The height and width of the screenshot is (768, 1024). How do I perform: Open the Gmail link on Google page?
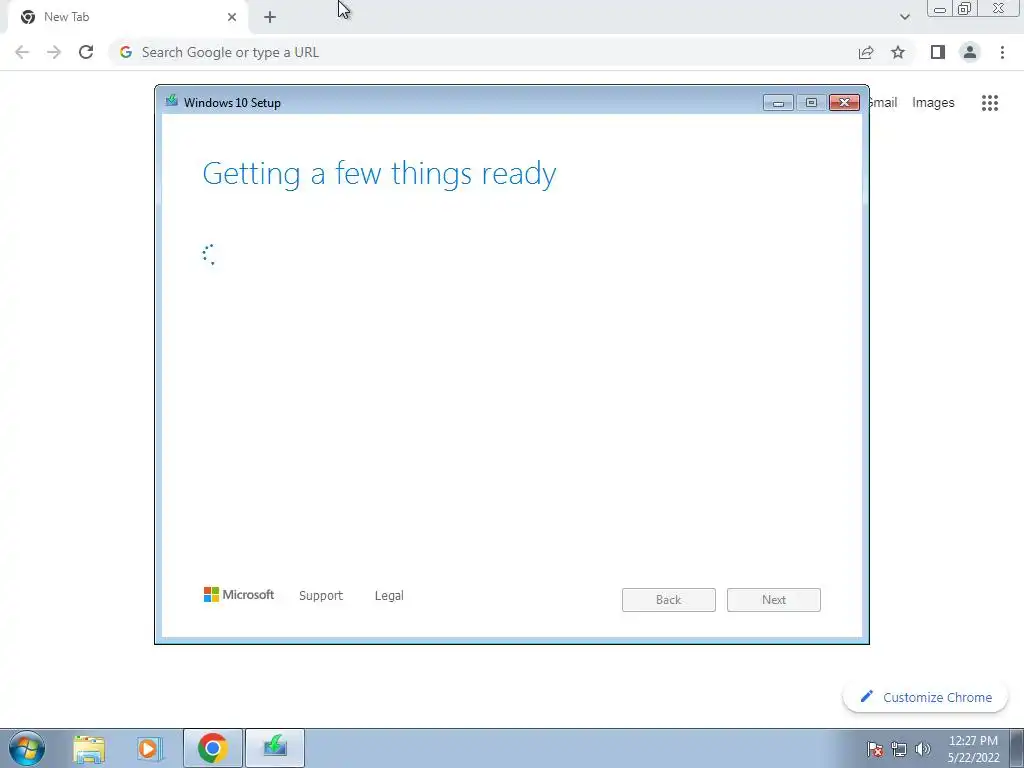pyautogui.click(x=884, y=103)
